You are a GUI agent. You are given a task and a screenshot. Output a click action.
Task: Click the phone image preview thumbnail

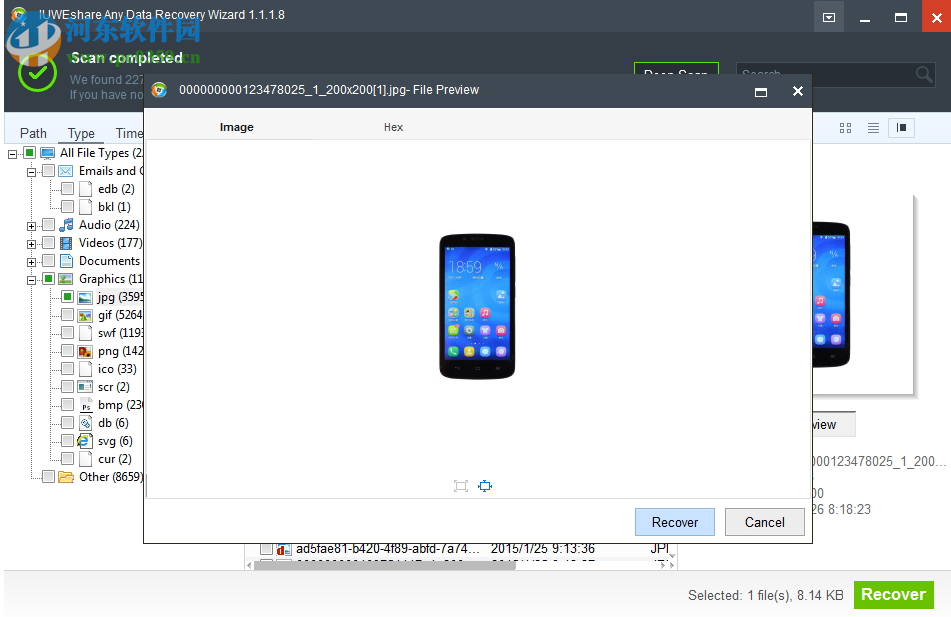(x=478, y=305)
